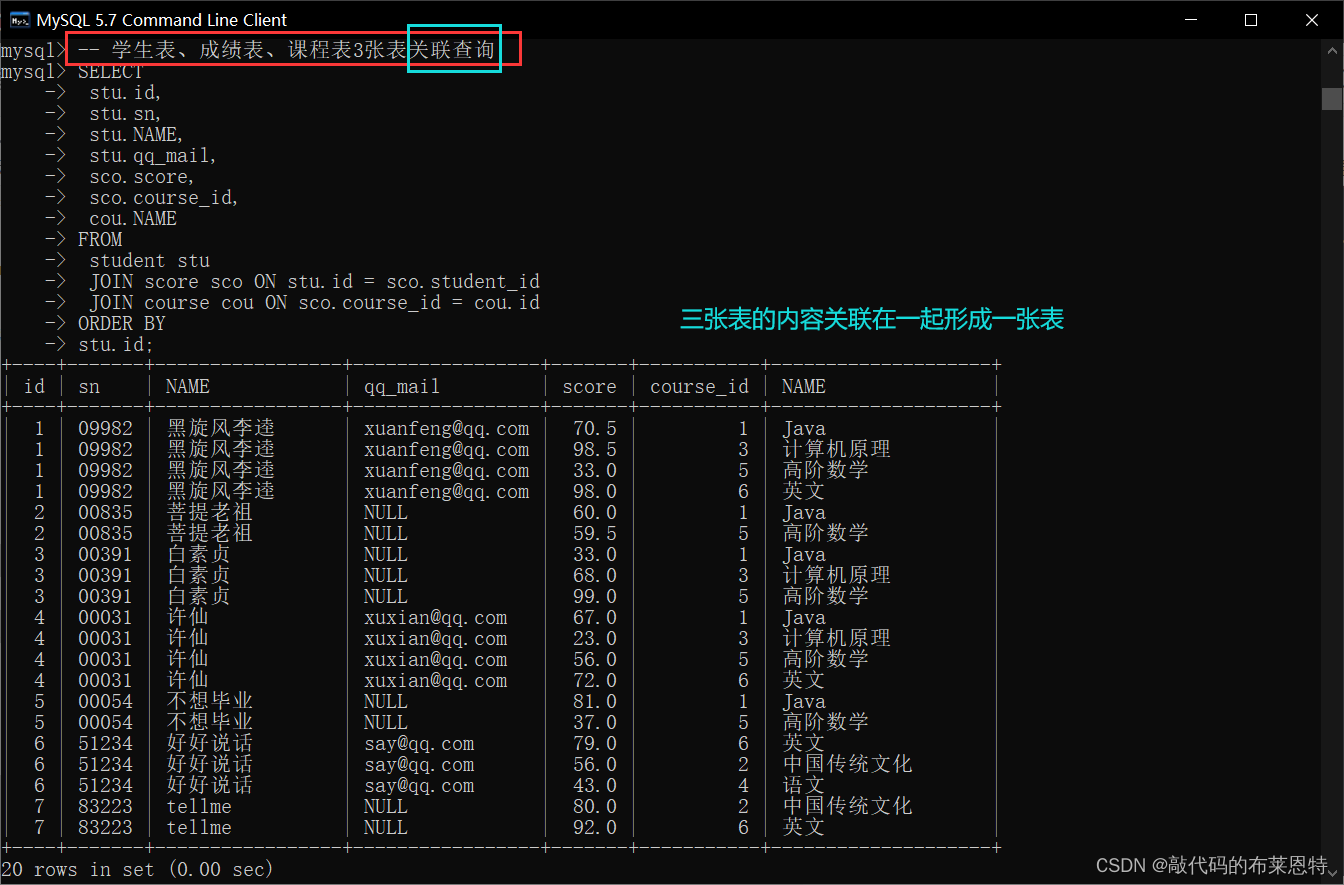Click the score value 98.0

pos(595,492)
